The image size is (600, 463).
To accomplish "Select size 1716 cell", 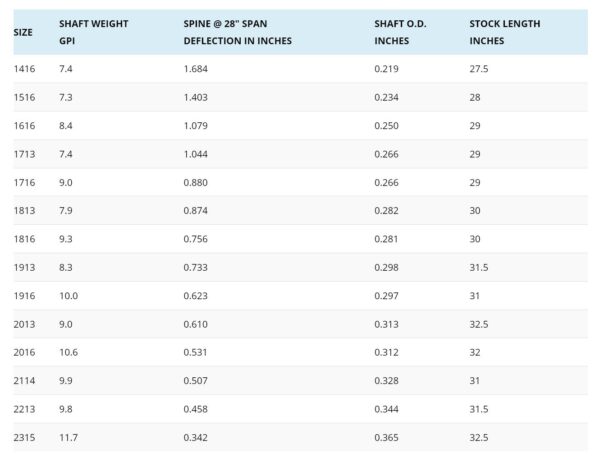I will point(24,183).
